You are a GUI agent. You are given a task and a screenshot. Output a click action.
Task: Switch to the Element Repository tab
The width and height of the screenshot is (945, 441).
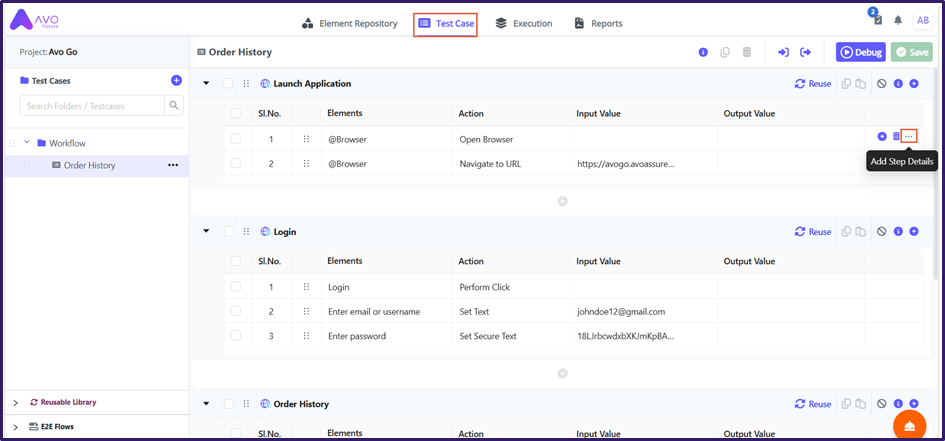349,23
